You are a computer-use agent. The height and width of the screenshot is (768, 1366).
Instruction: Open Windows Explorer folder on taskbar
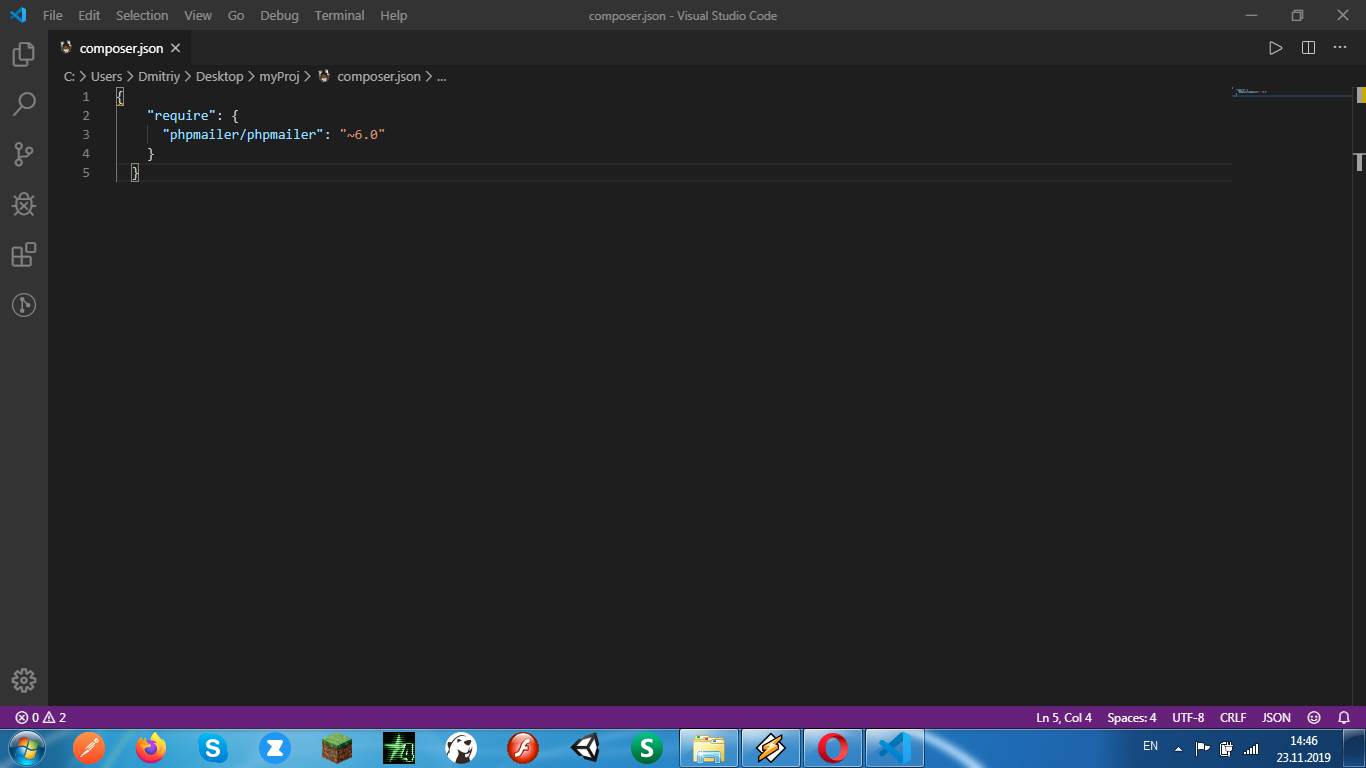tap(709, 747)
